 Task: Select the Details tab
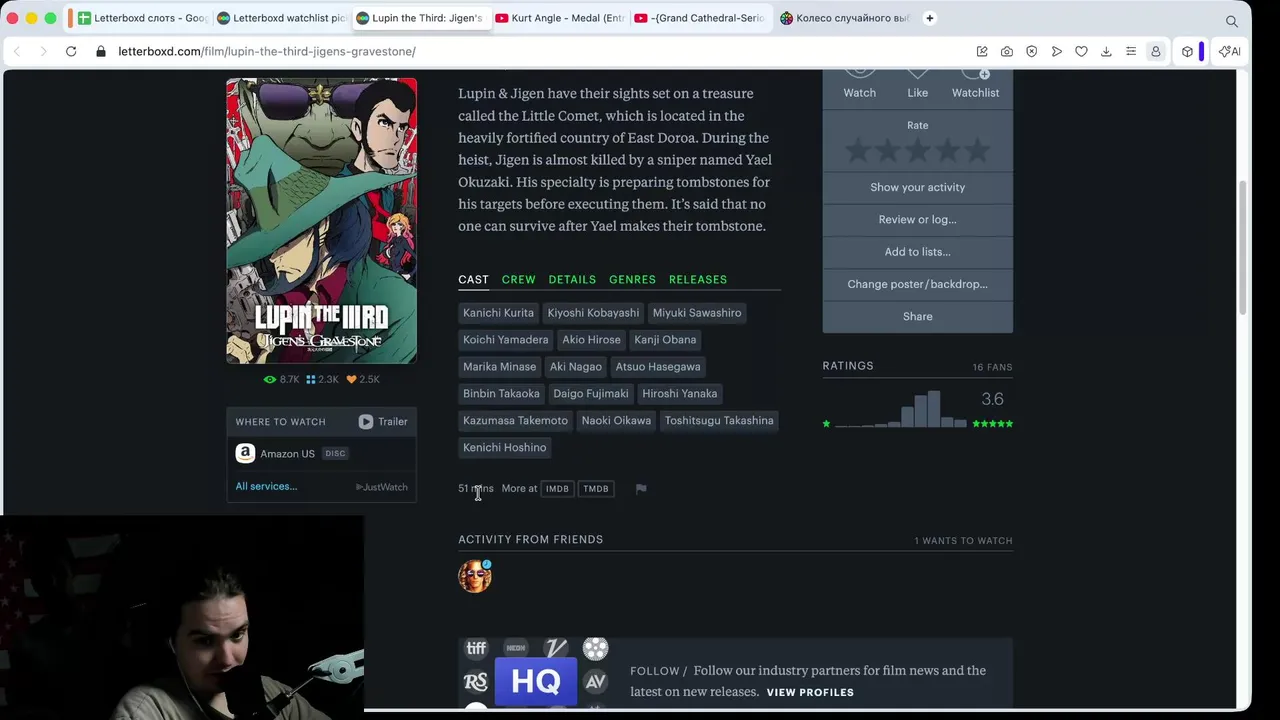[572, 280]
